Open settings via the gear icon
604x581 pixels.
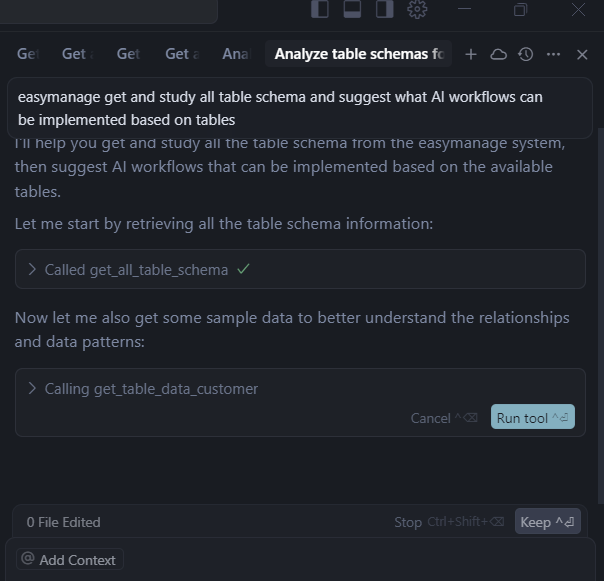[x=417, y=9]
